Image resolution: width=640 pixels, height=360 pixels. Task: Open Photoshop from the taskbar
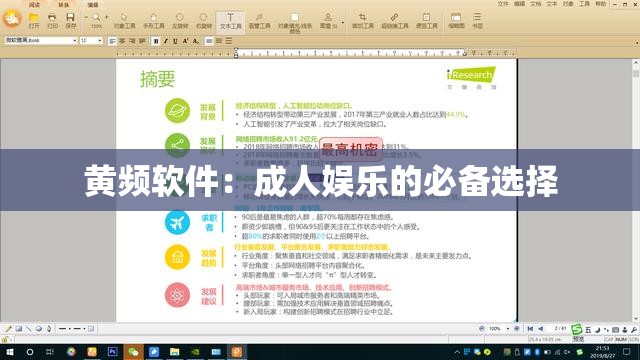112,351
